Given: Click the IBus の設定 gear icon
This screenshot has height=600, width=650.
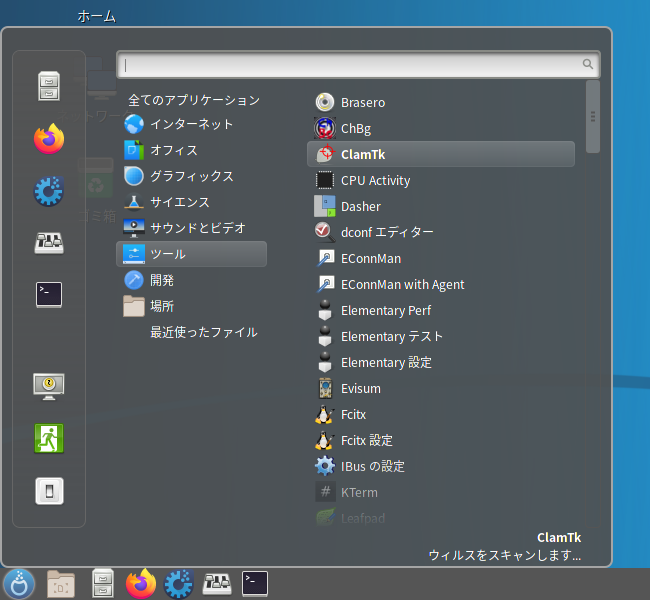Looking at the screenshot, I should point(325,466).
